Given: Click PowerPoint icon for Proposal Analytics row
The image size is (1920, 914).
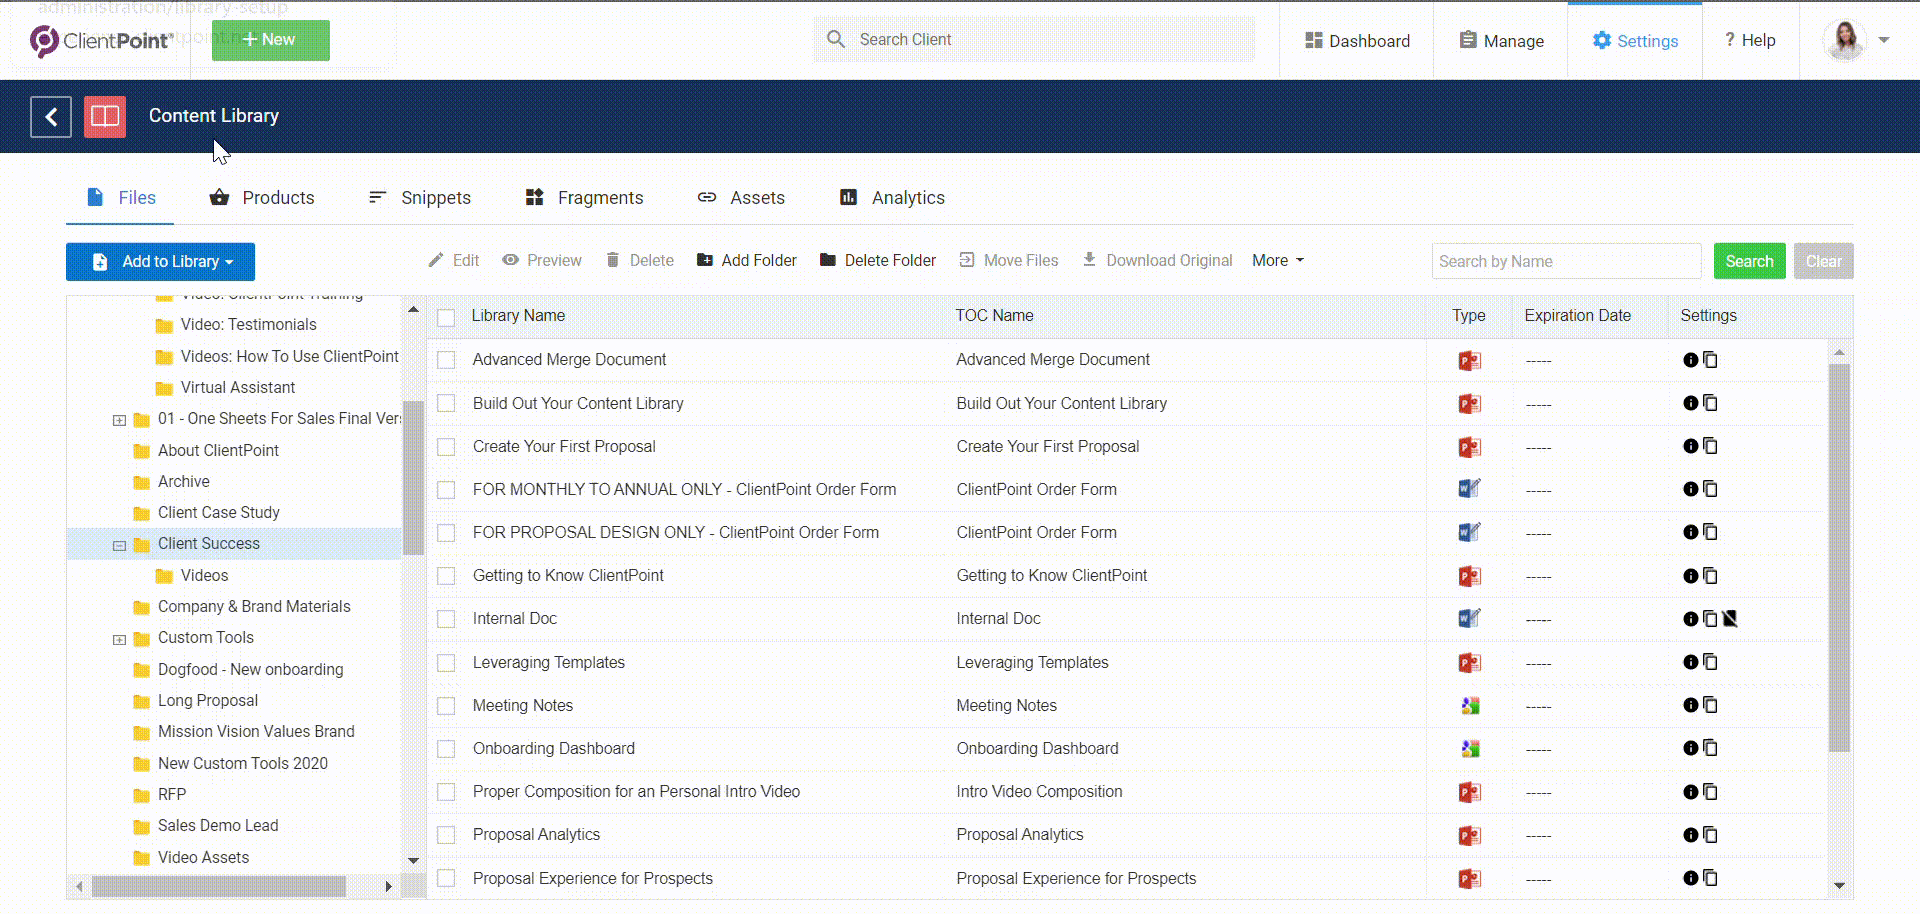Looking at the screenshot, I should point(1469,835).
